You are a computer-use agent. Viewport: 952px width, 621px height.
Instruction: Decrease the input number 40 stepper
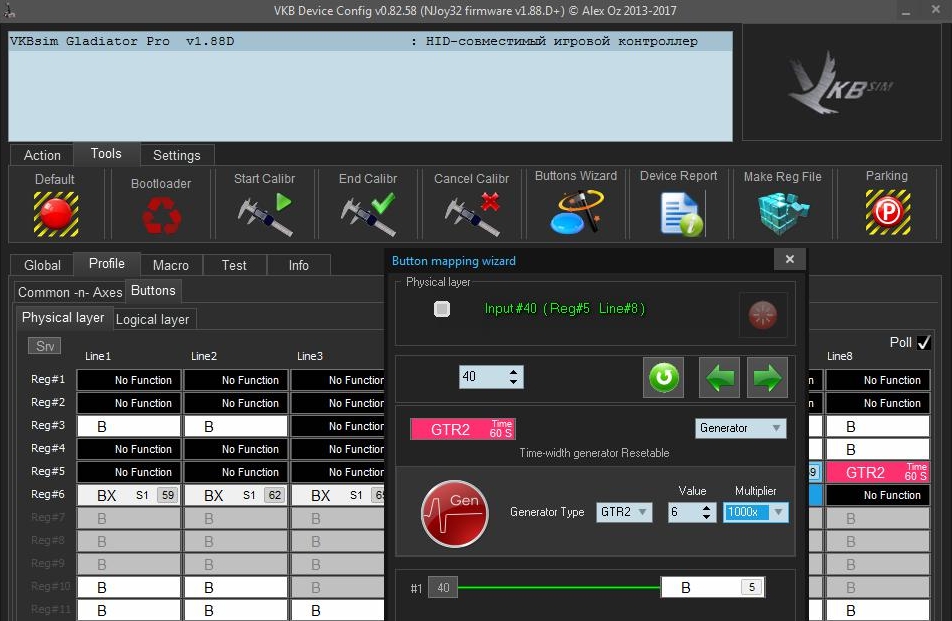(x=514, y=382)
